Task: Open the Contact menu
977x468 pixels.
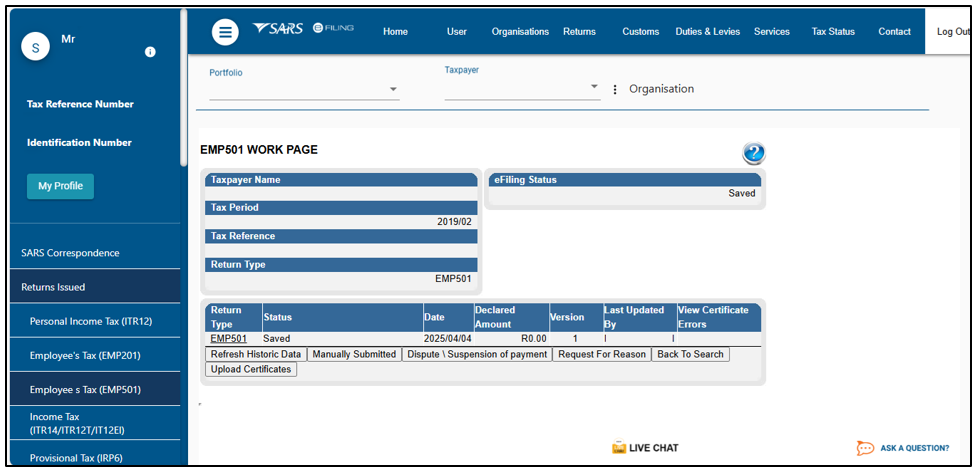Action: 894,32
